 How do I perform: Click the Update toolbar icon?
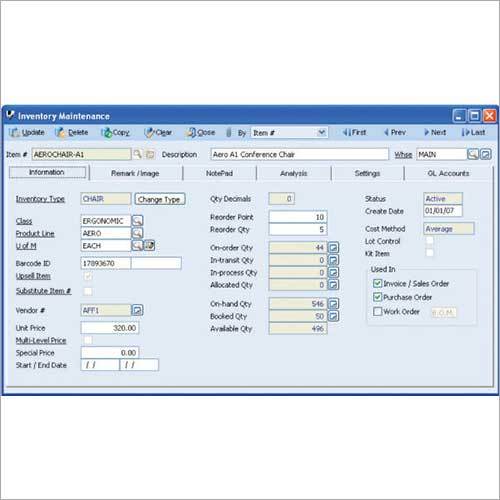pos(14,133)
